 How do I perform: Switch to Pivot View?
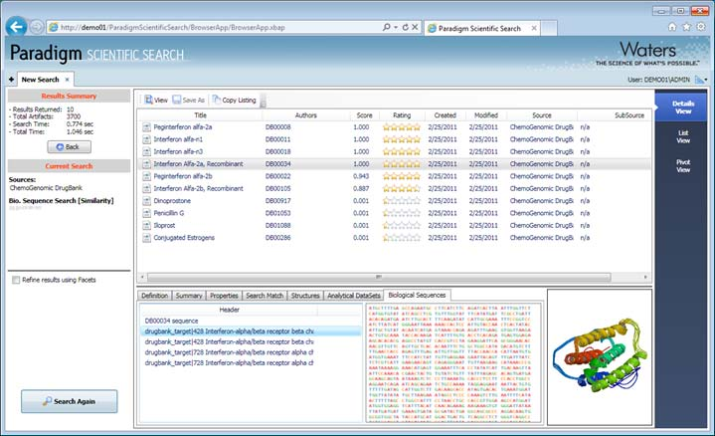click(x=683, y=166)
